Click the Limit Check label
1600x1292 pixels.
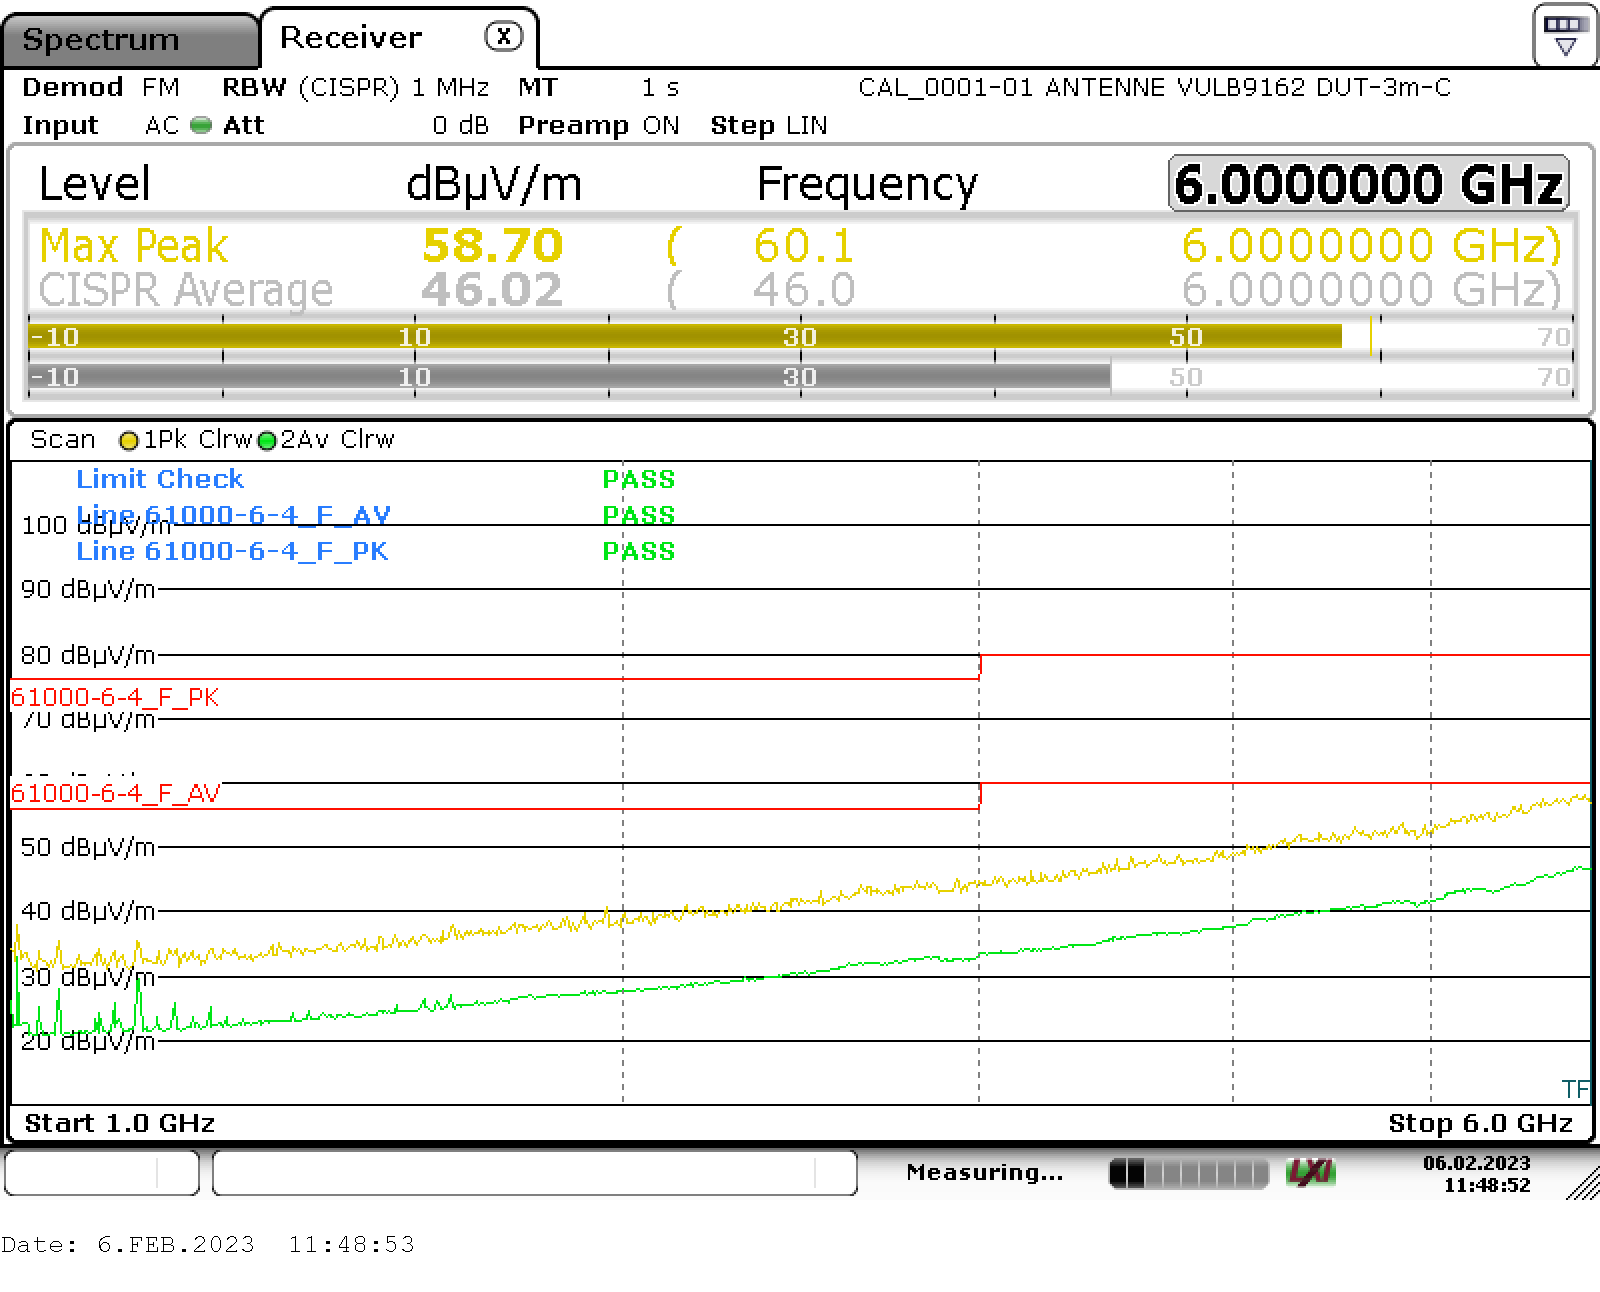[160, 479]
